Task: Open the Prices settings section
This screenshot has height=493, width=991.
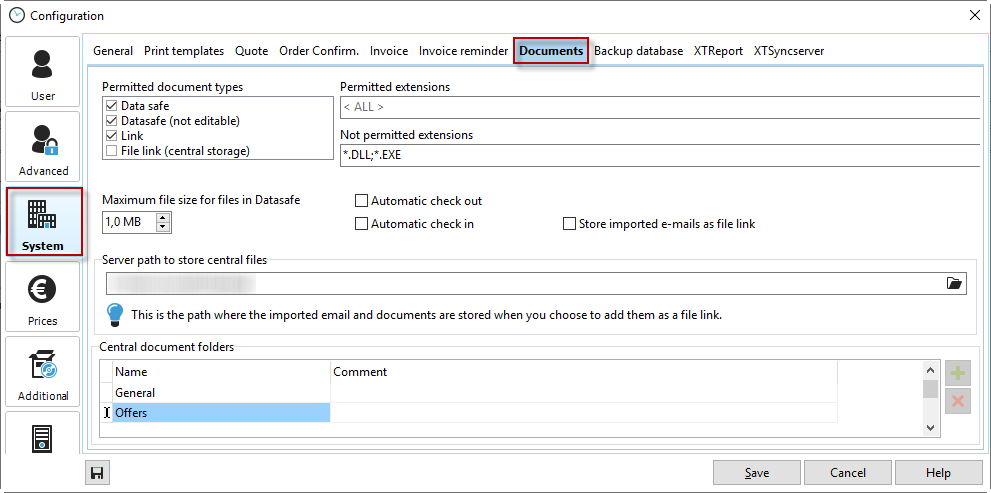Action: (x=43, y=297)
